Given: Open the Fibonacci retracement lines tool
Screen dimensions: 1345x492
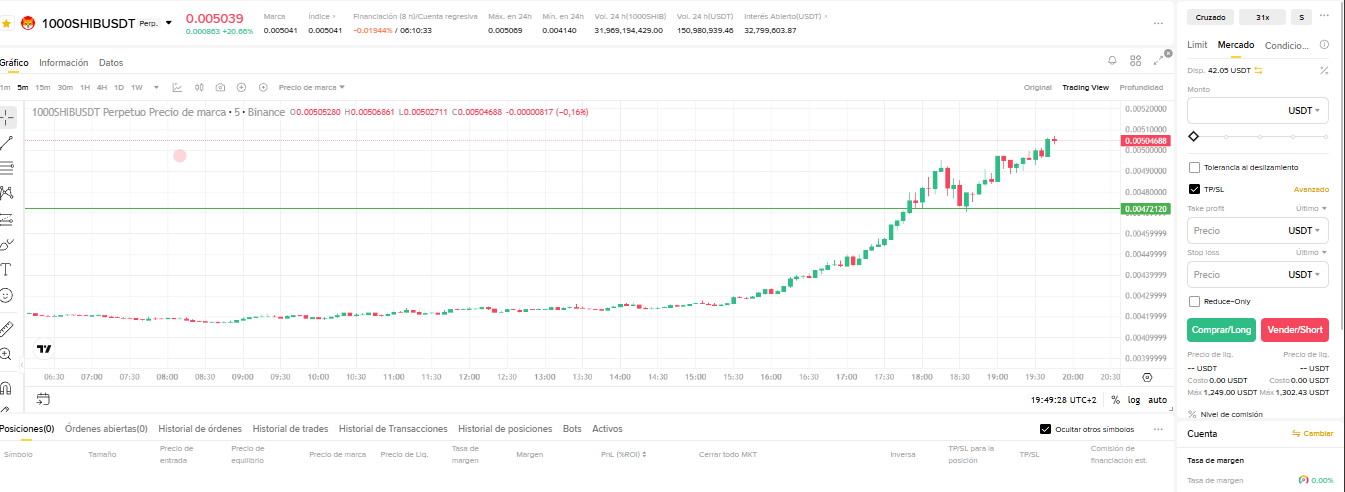Looking at the screenshot, I should (x=6, y=167).
